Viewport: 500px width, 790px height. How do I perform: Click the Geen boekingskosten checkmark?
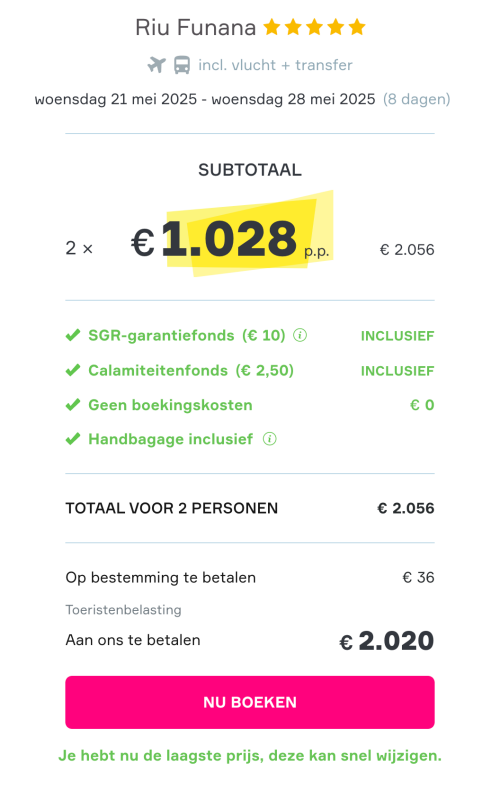coord(73,405)
